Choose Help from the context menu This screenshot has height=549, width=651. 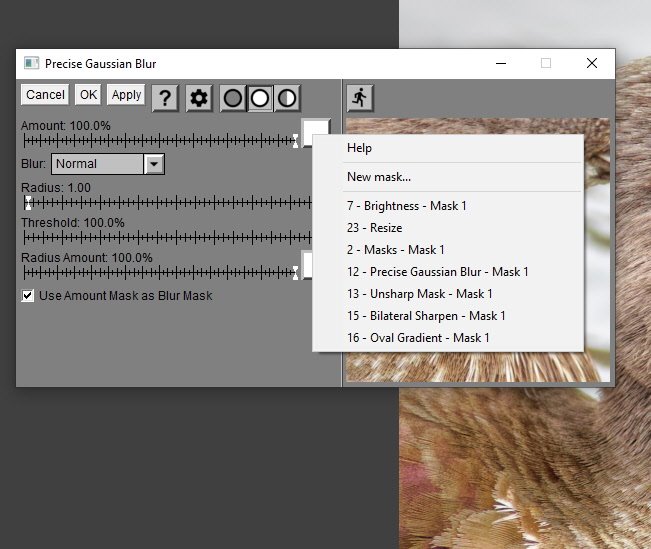tap(359, 148)
